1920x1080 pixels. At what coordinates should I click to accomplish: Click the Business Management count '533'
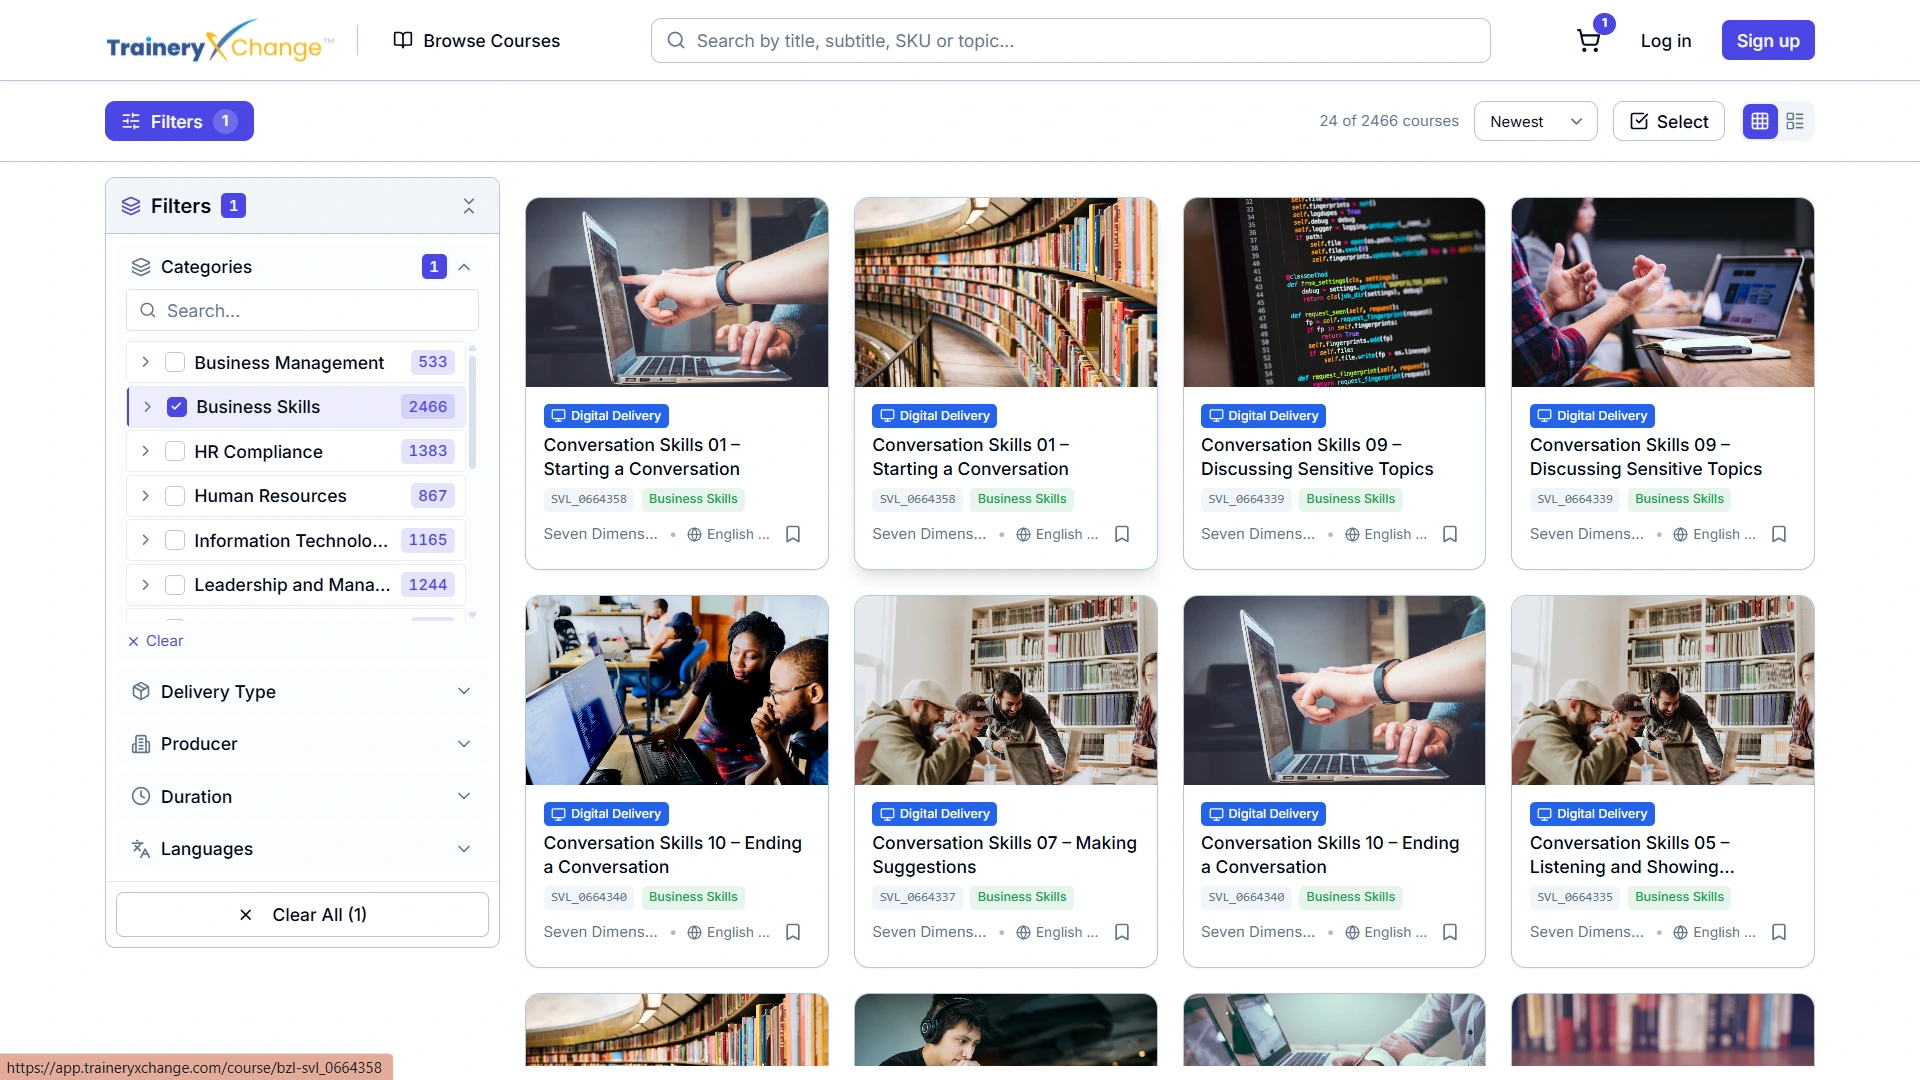click(433, 362)
